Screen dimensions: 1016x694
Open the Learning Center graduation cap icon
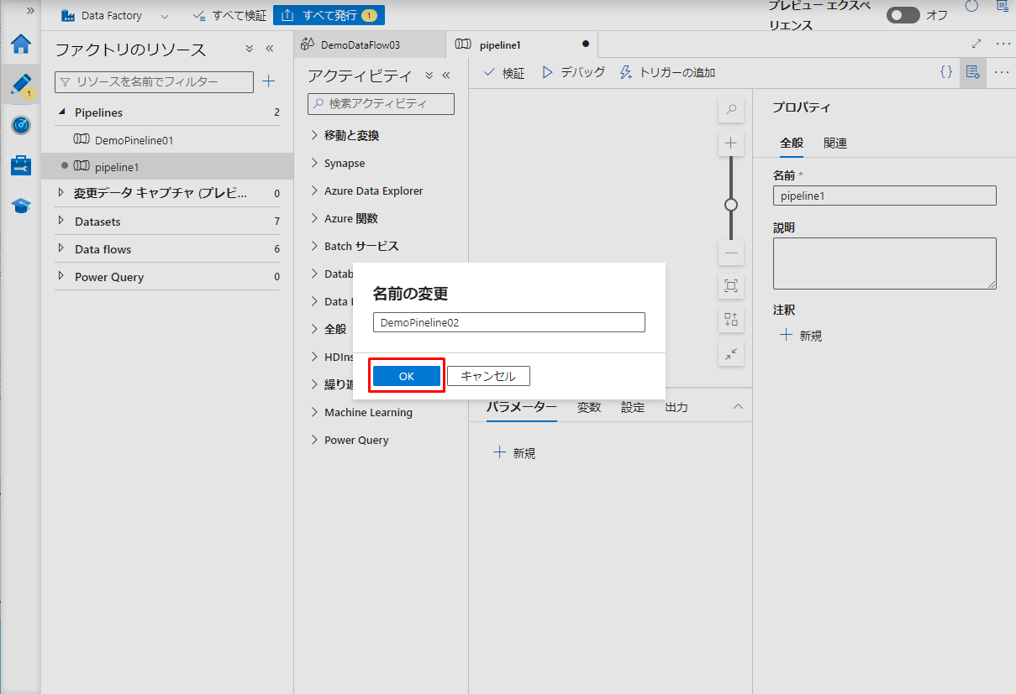coord(21,205)
